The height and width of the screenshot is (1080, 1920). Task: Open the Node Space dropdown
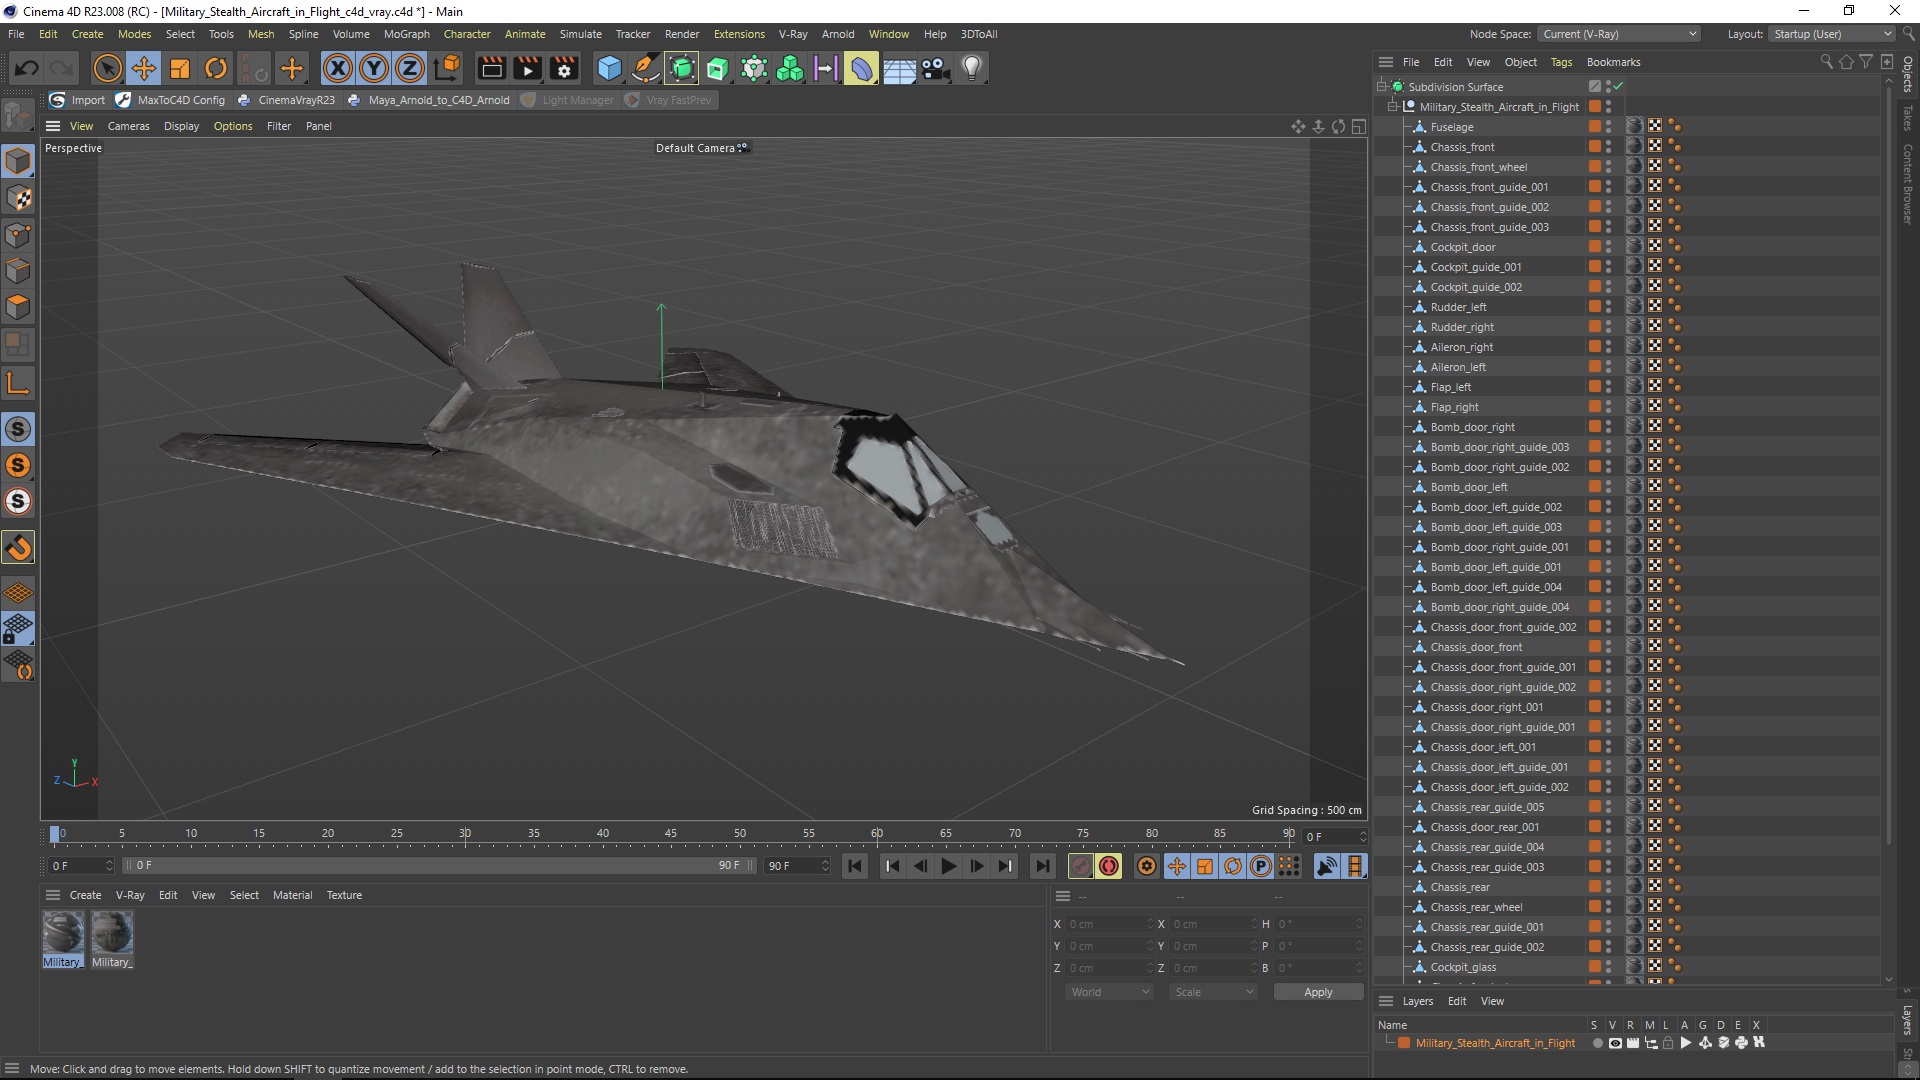click(1618, 34)
